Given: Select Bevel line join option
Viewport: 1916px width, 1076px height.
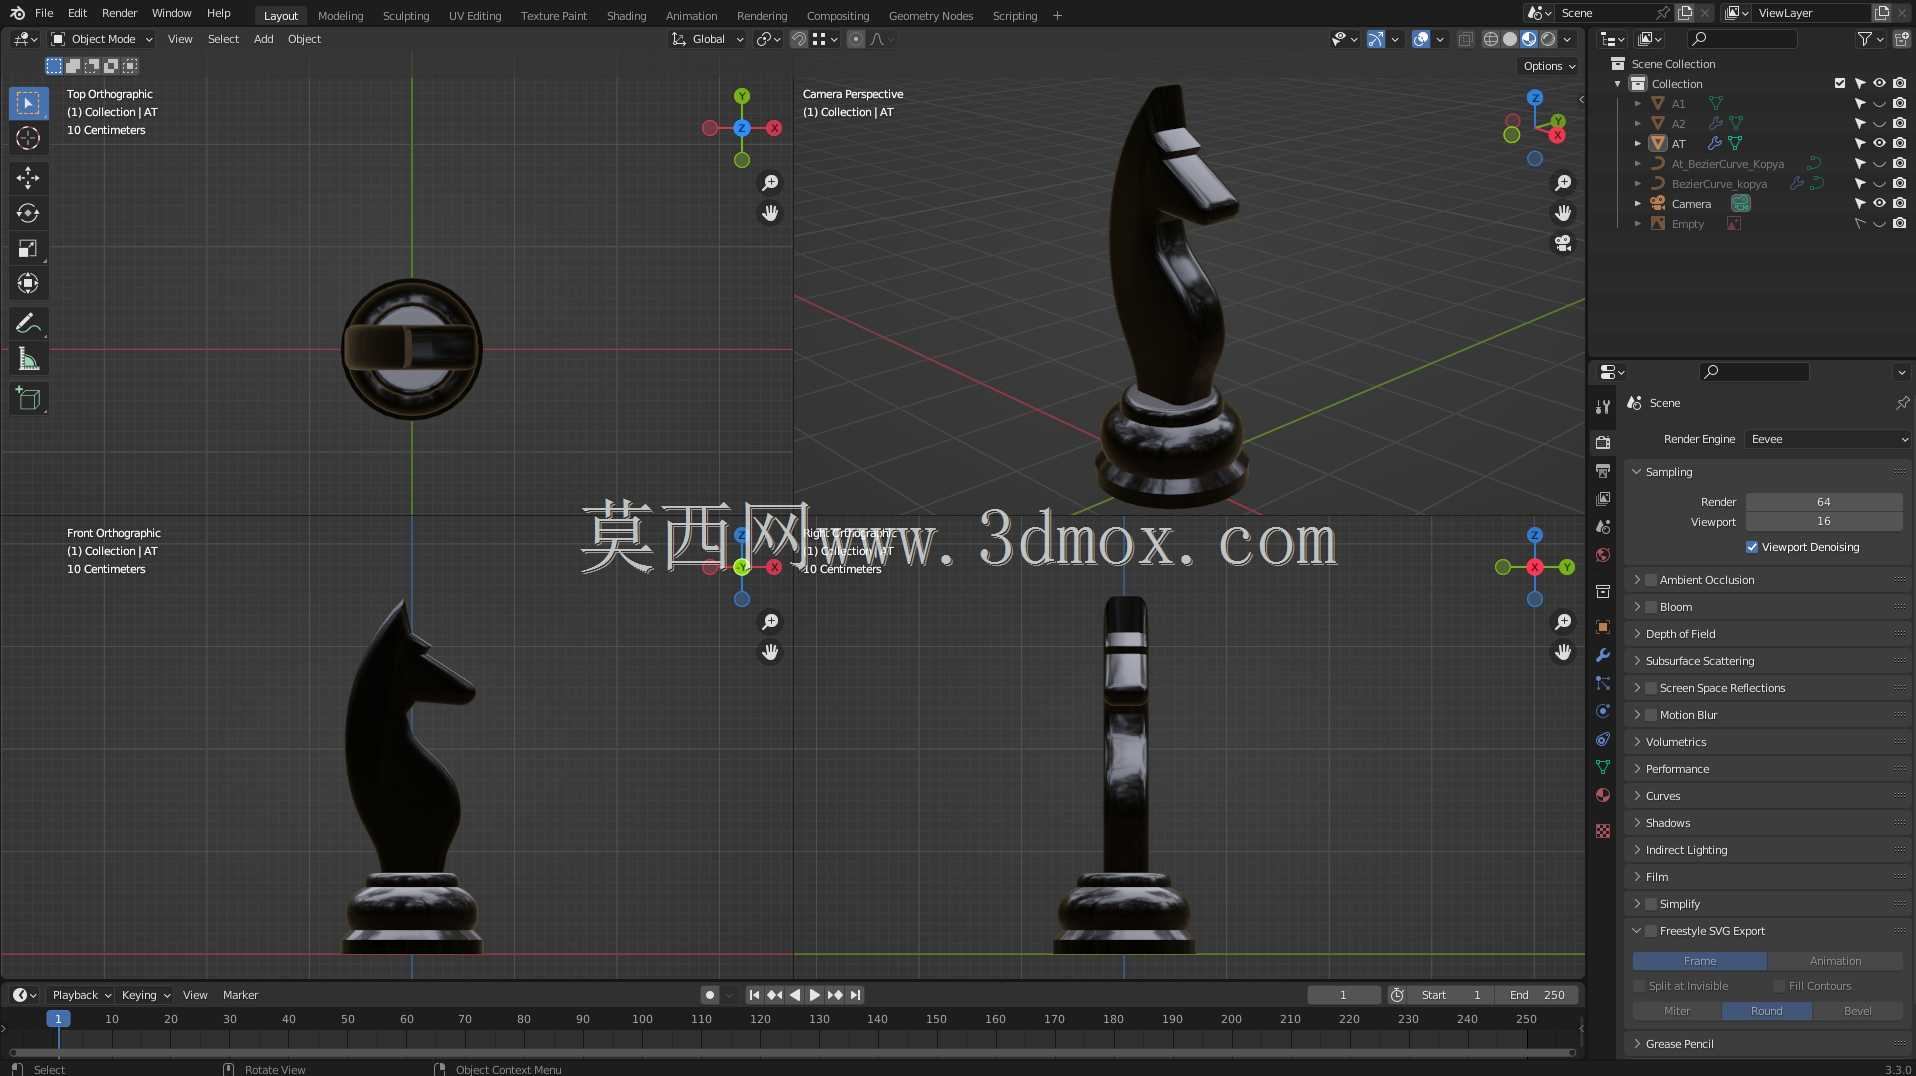Looking at the screenshot, I should pyautogui.click(x=1857, y=1011).
